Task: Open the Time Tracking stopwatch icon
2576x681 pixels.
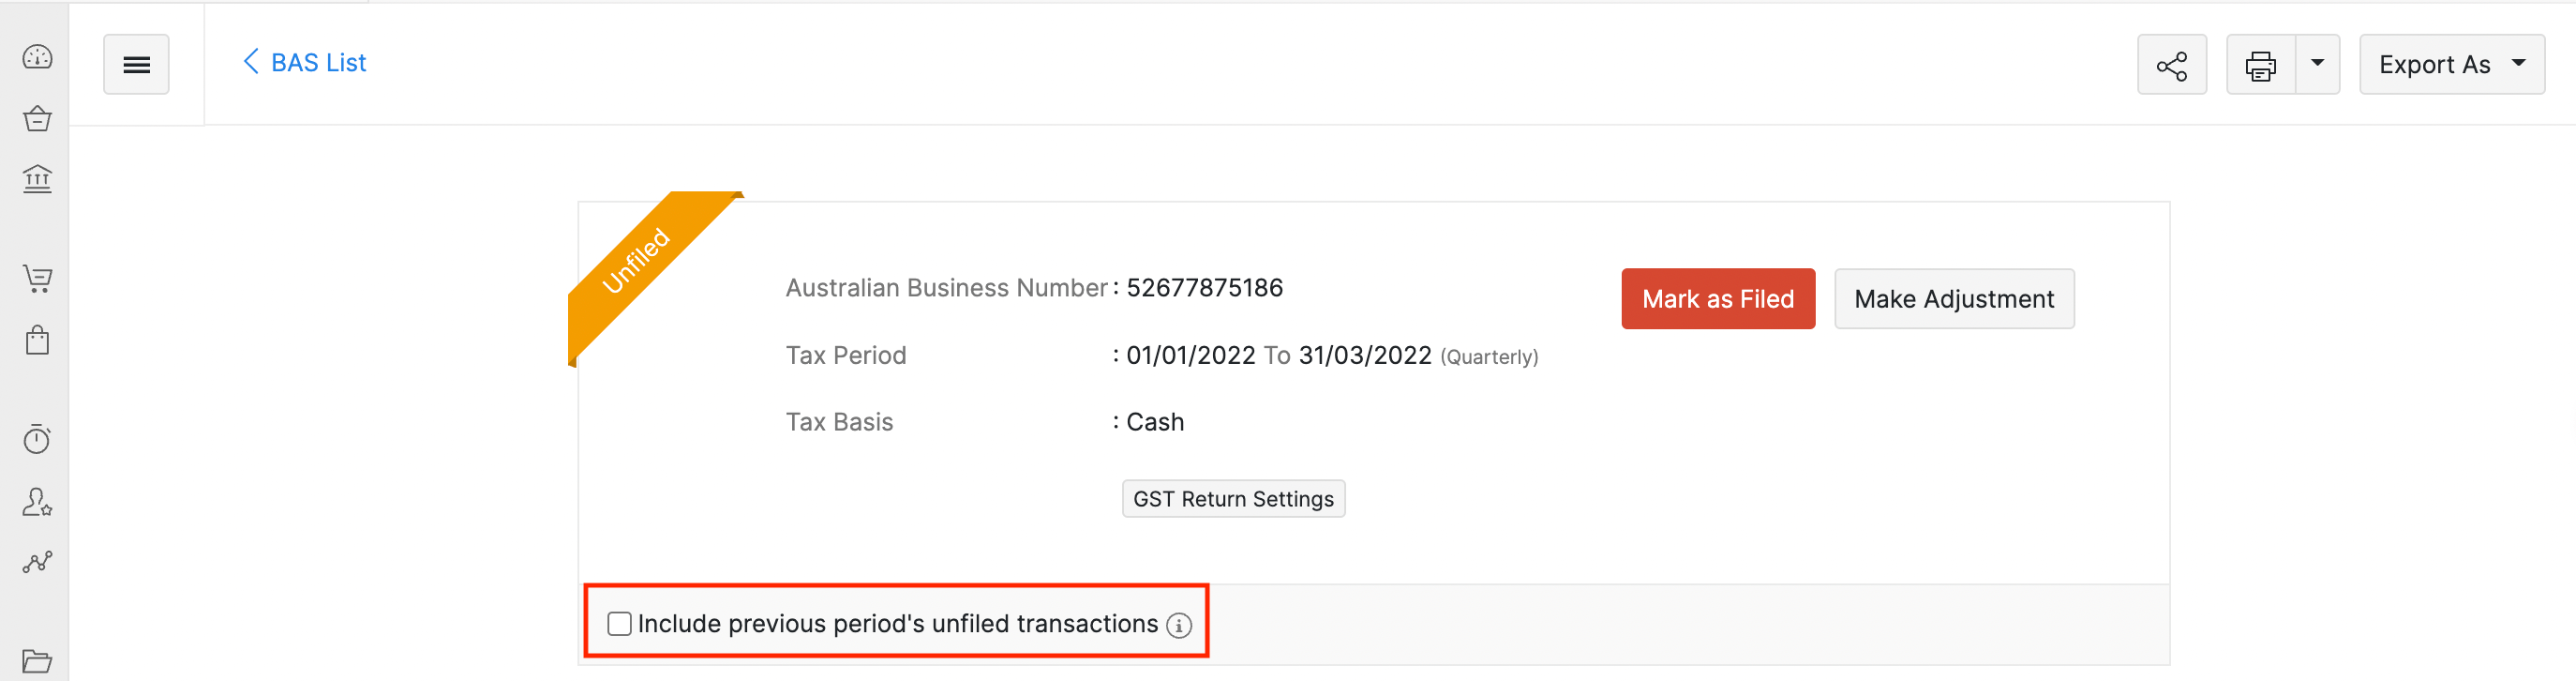Action: (37, 439)
